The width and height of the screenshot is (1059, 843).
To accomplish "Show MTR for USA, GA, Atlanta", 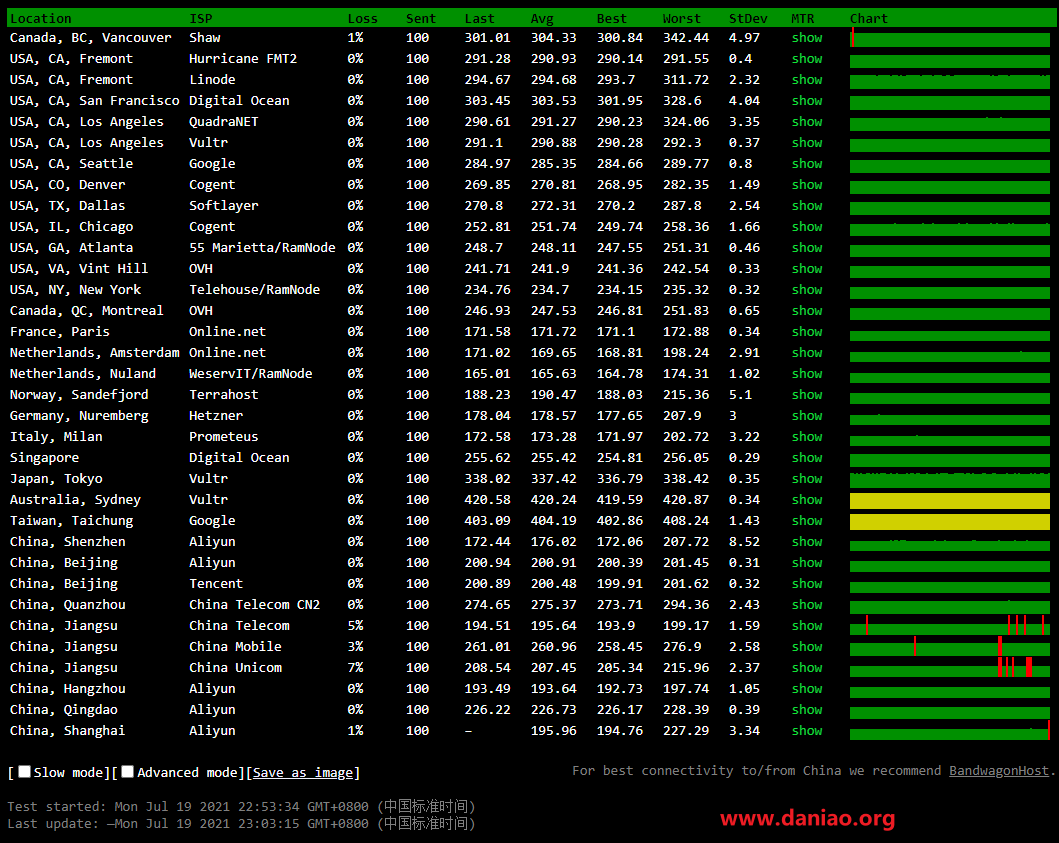I will click(x=807, y=247).
